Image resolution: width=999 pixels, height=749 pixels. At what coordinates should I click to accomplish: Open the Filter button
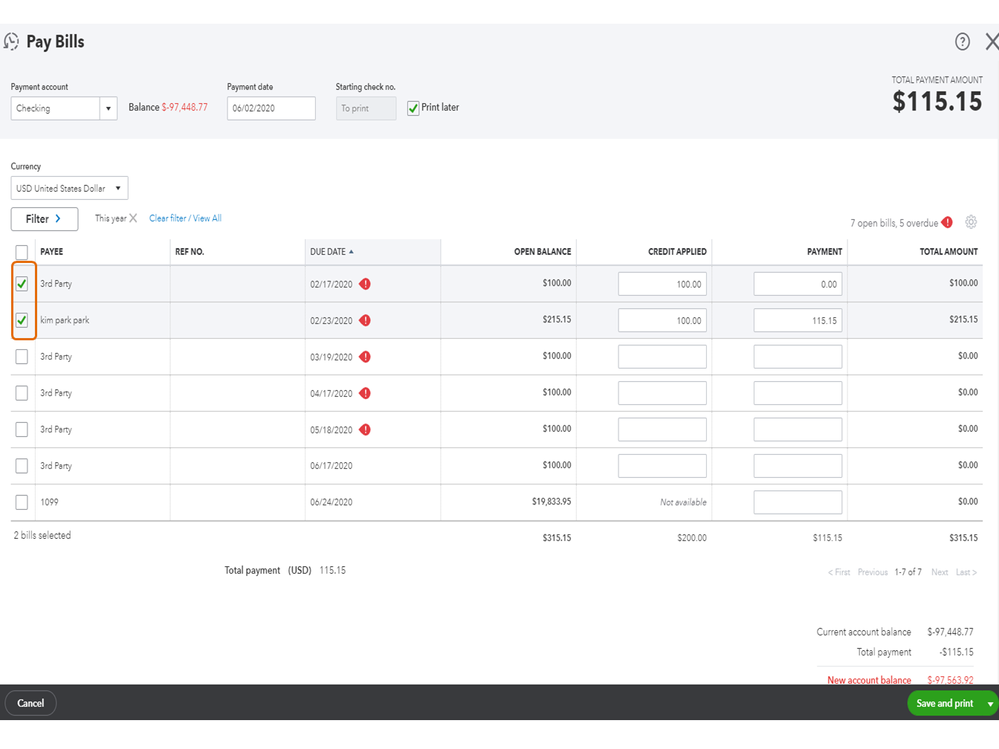[44, 219]
